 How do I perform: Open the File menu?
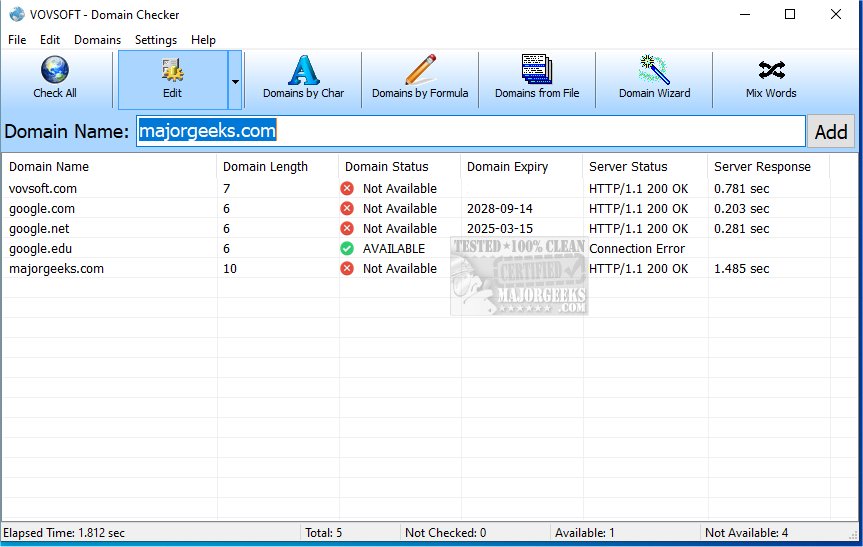click(17, 40)
